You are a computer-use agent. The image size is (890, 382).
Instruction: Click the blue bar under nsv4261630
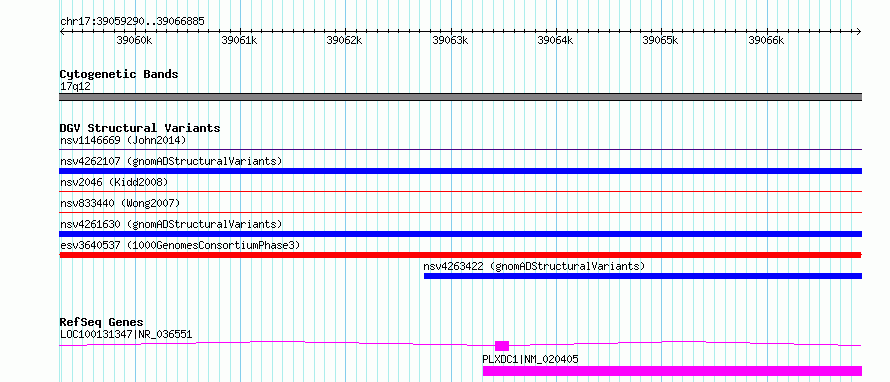click(x=460, y=234)
